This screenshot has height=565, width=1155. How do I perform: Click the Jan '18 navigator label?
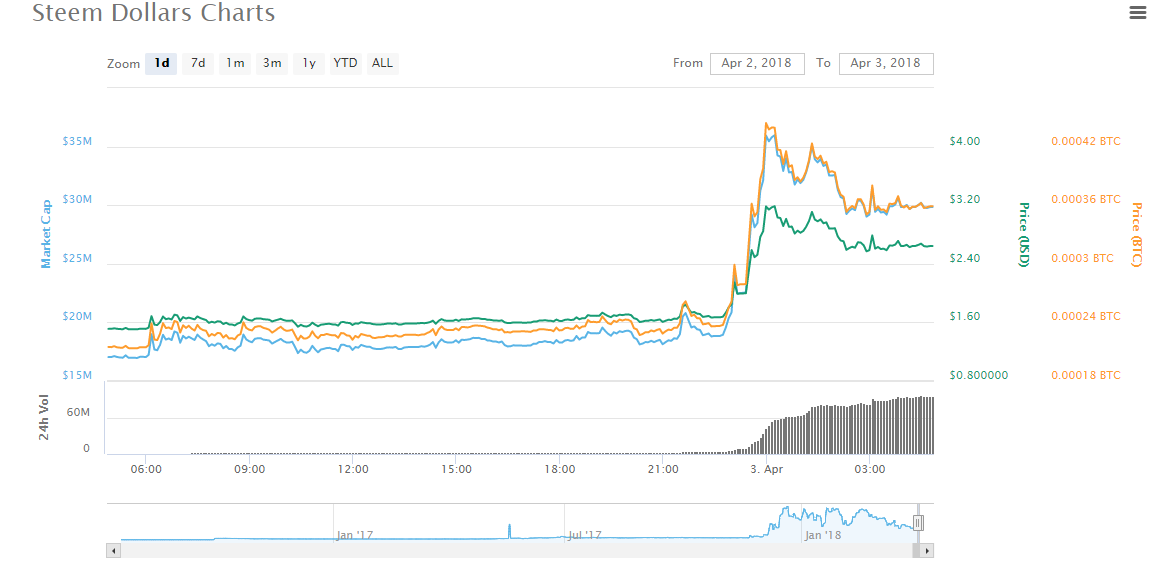824,536
